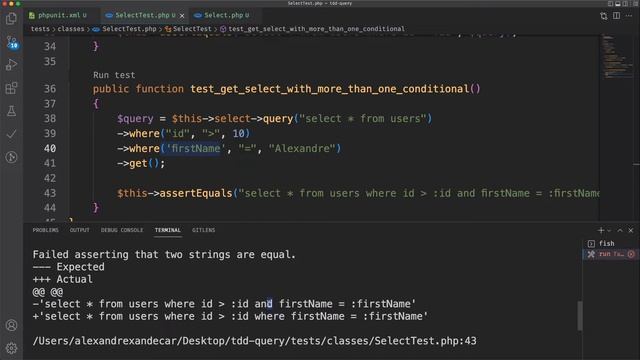Click '->get();' on line 41
The width and height of the screenshot is (640, 360).
point(141,164)
